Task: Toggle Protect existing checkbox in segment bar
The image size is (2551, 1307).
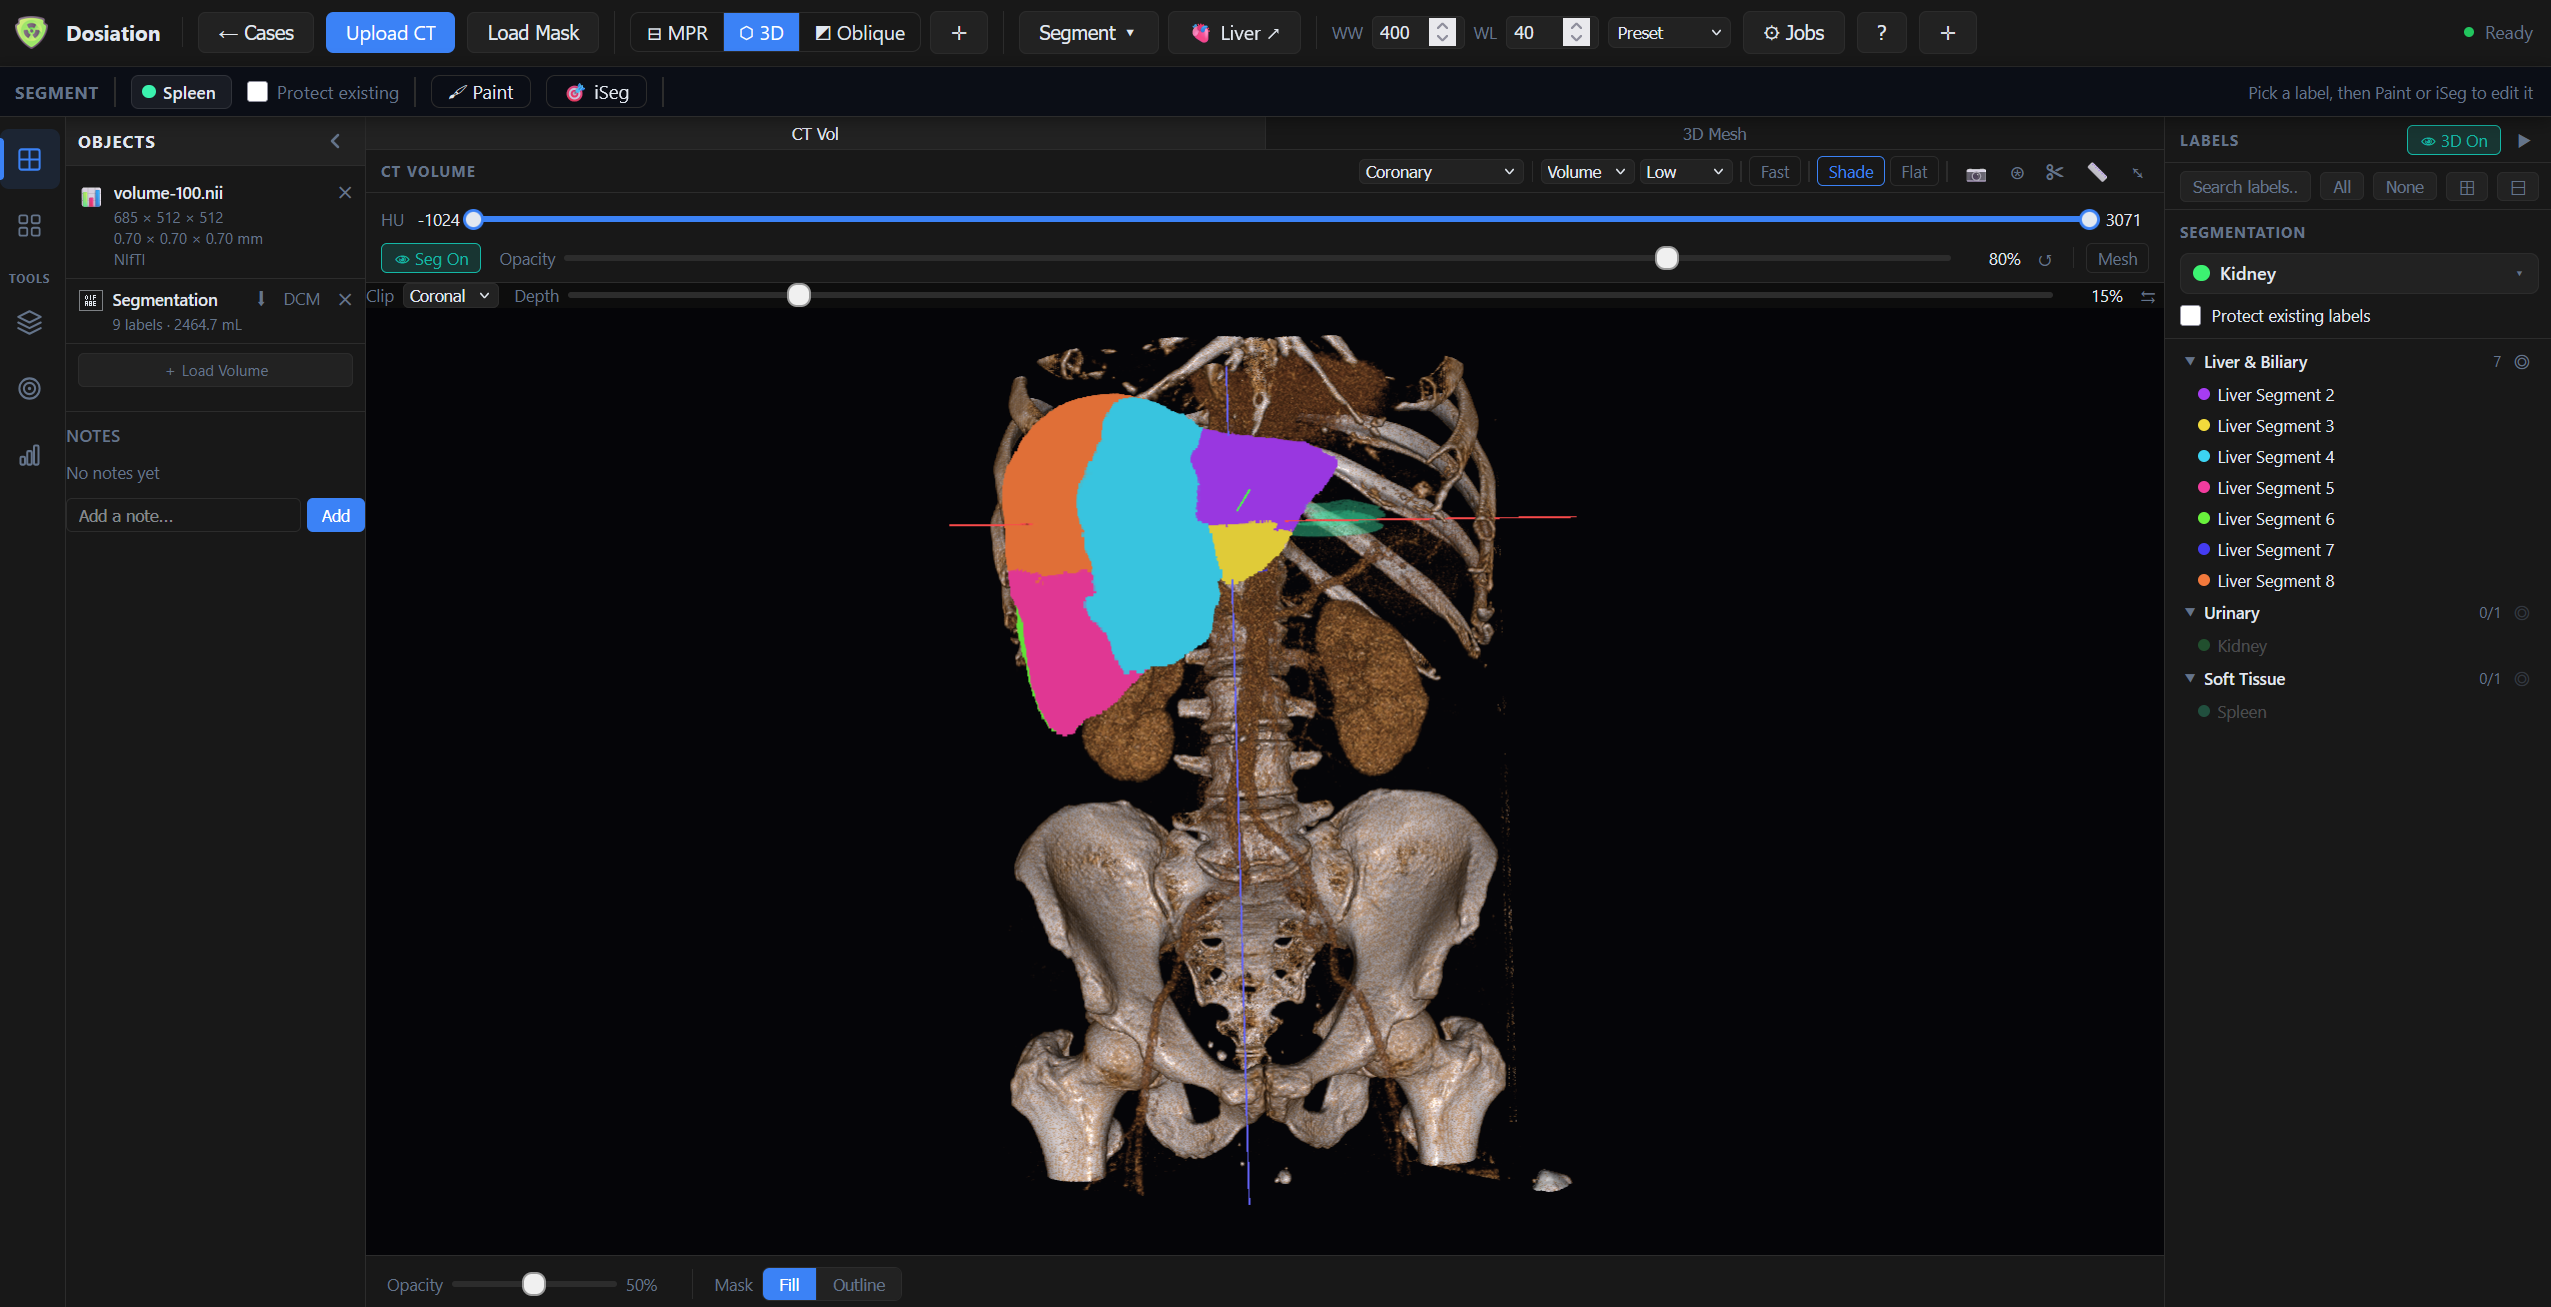Action: (258, 92)
